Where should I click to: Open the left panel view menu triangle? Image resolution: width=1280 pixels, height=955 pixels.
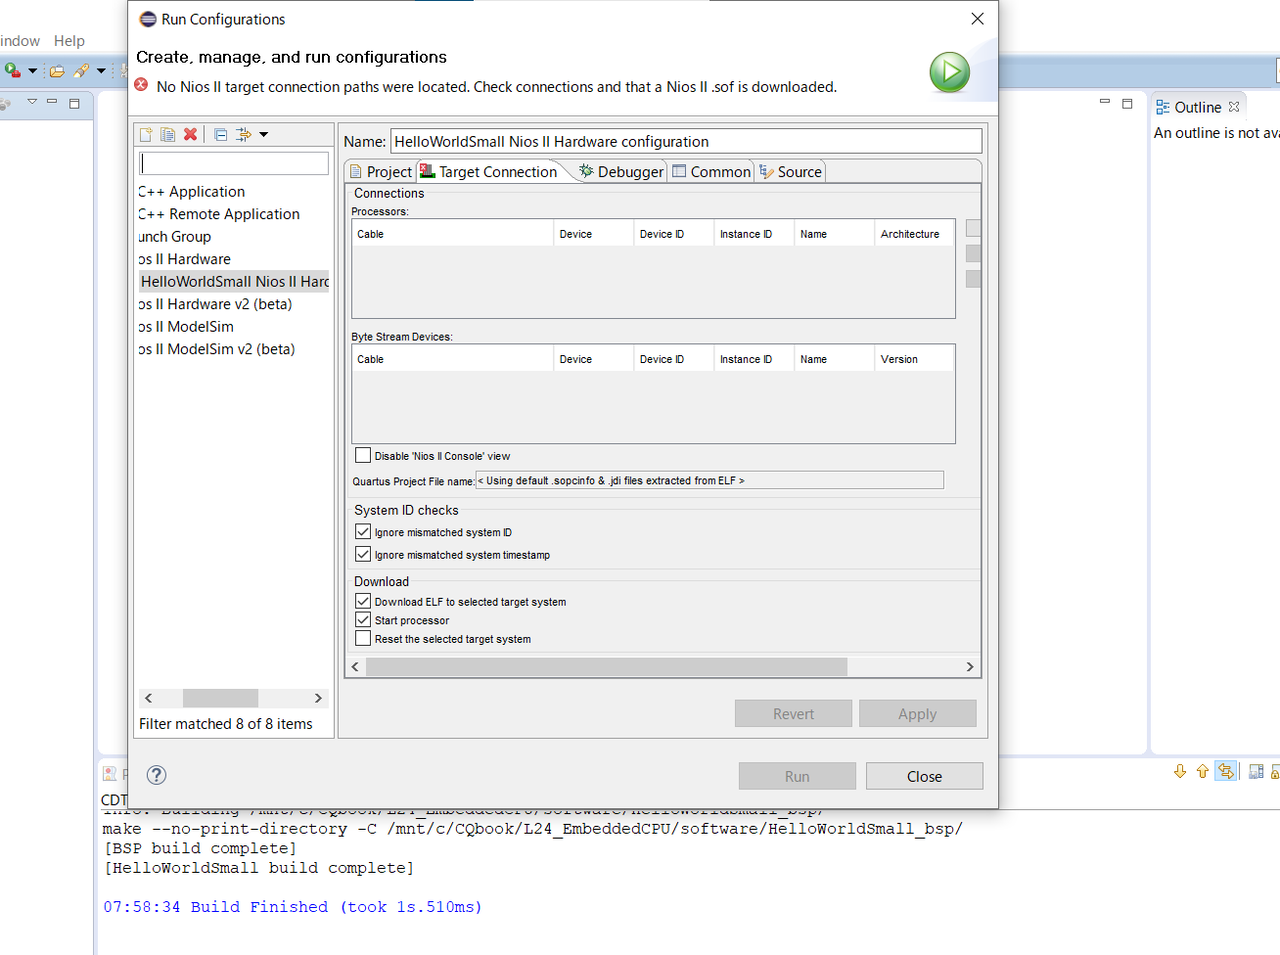(32, 102)
